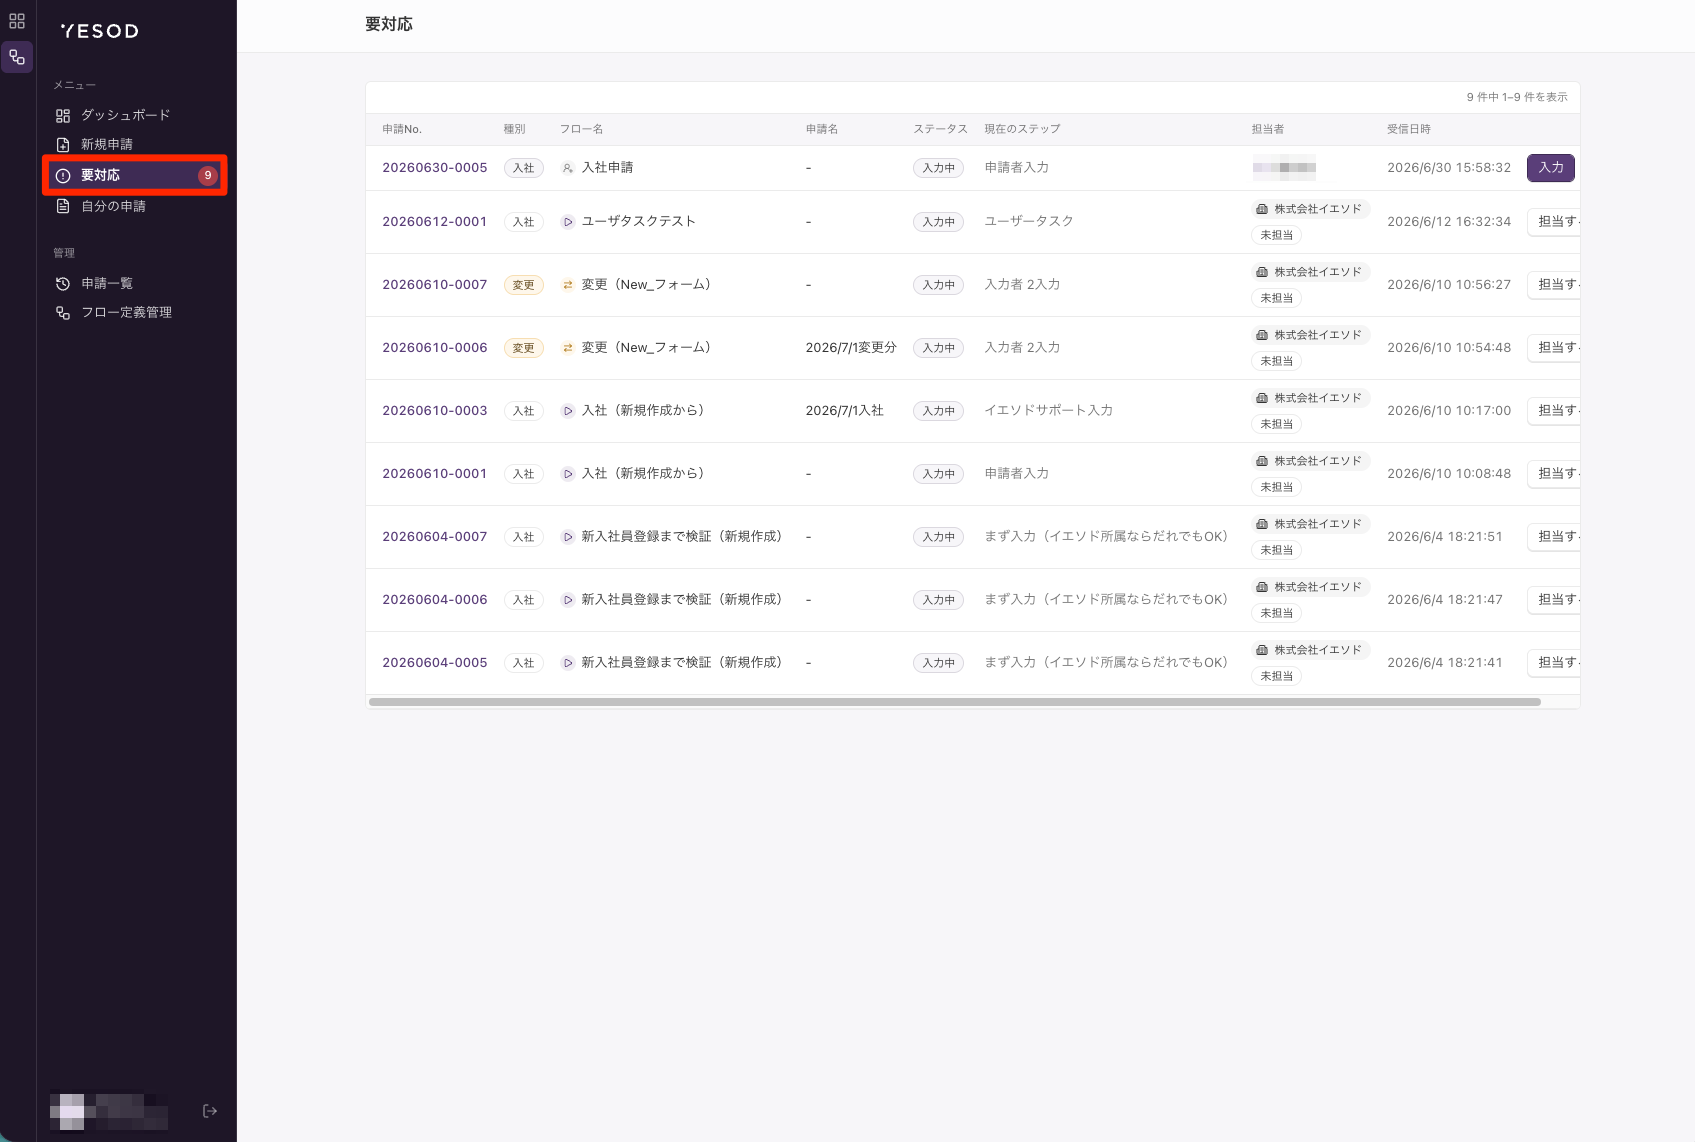The height and width of the screenshot is (1142, 1695).
Task: Open application 20260630-0005
Action: coord(435,168)
